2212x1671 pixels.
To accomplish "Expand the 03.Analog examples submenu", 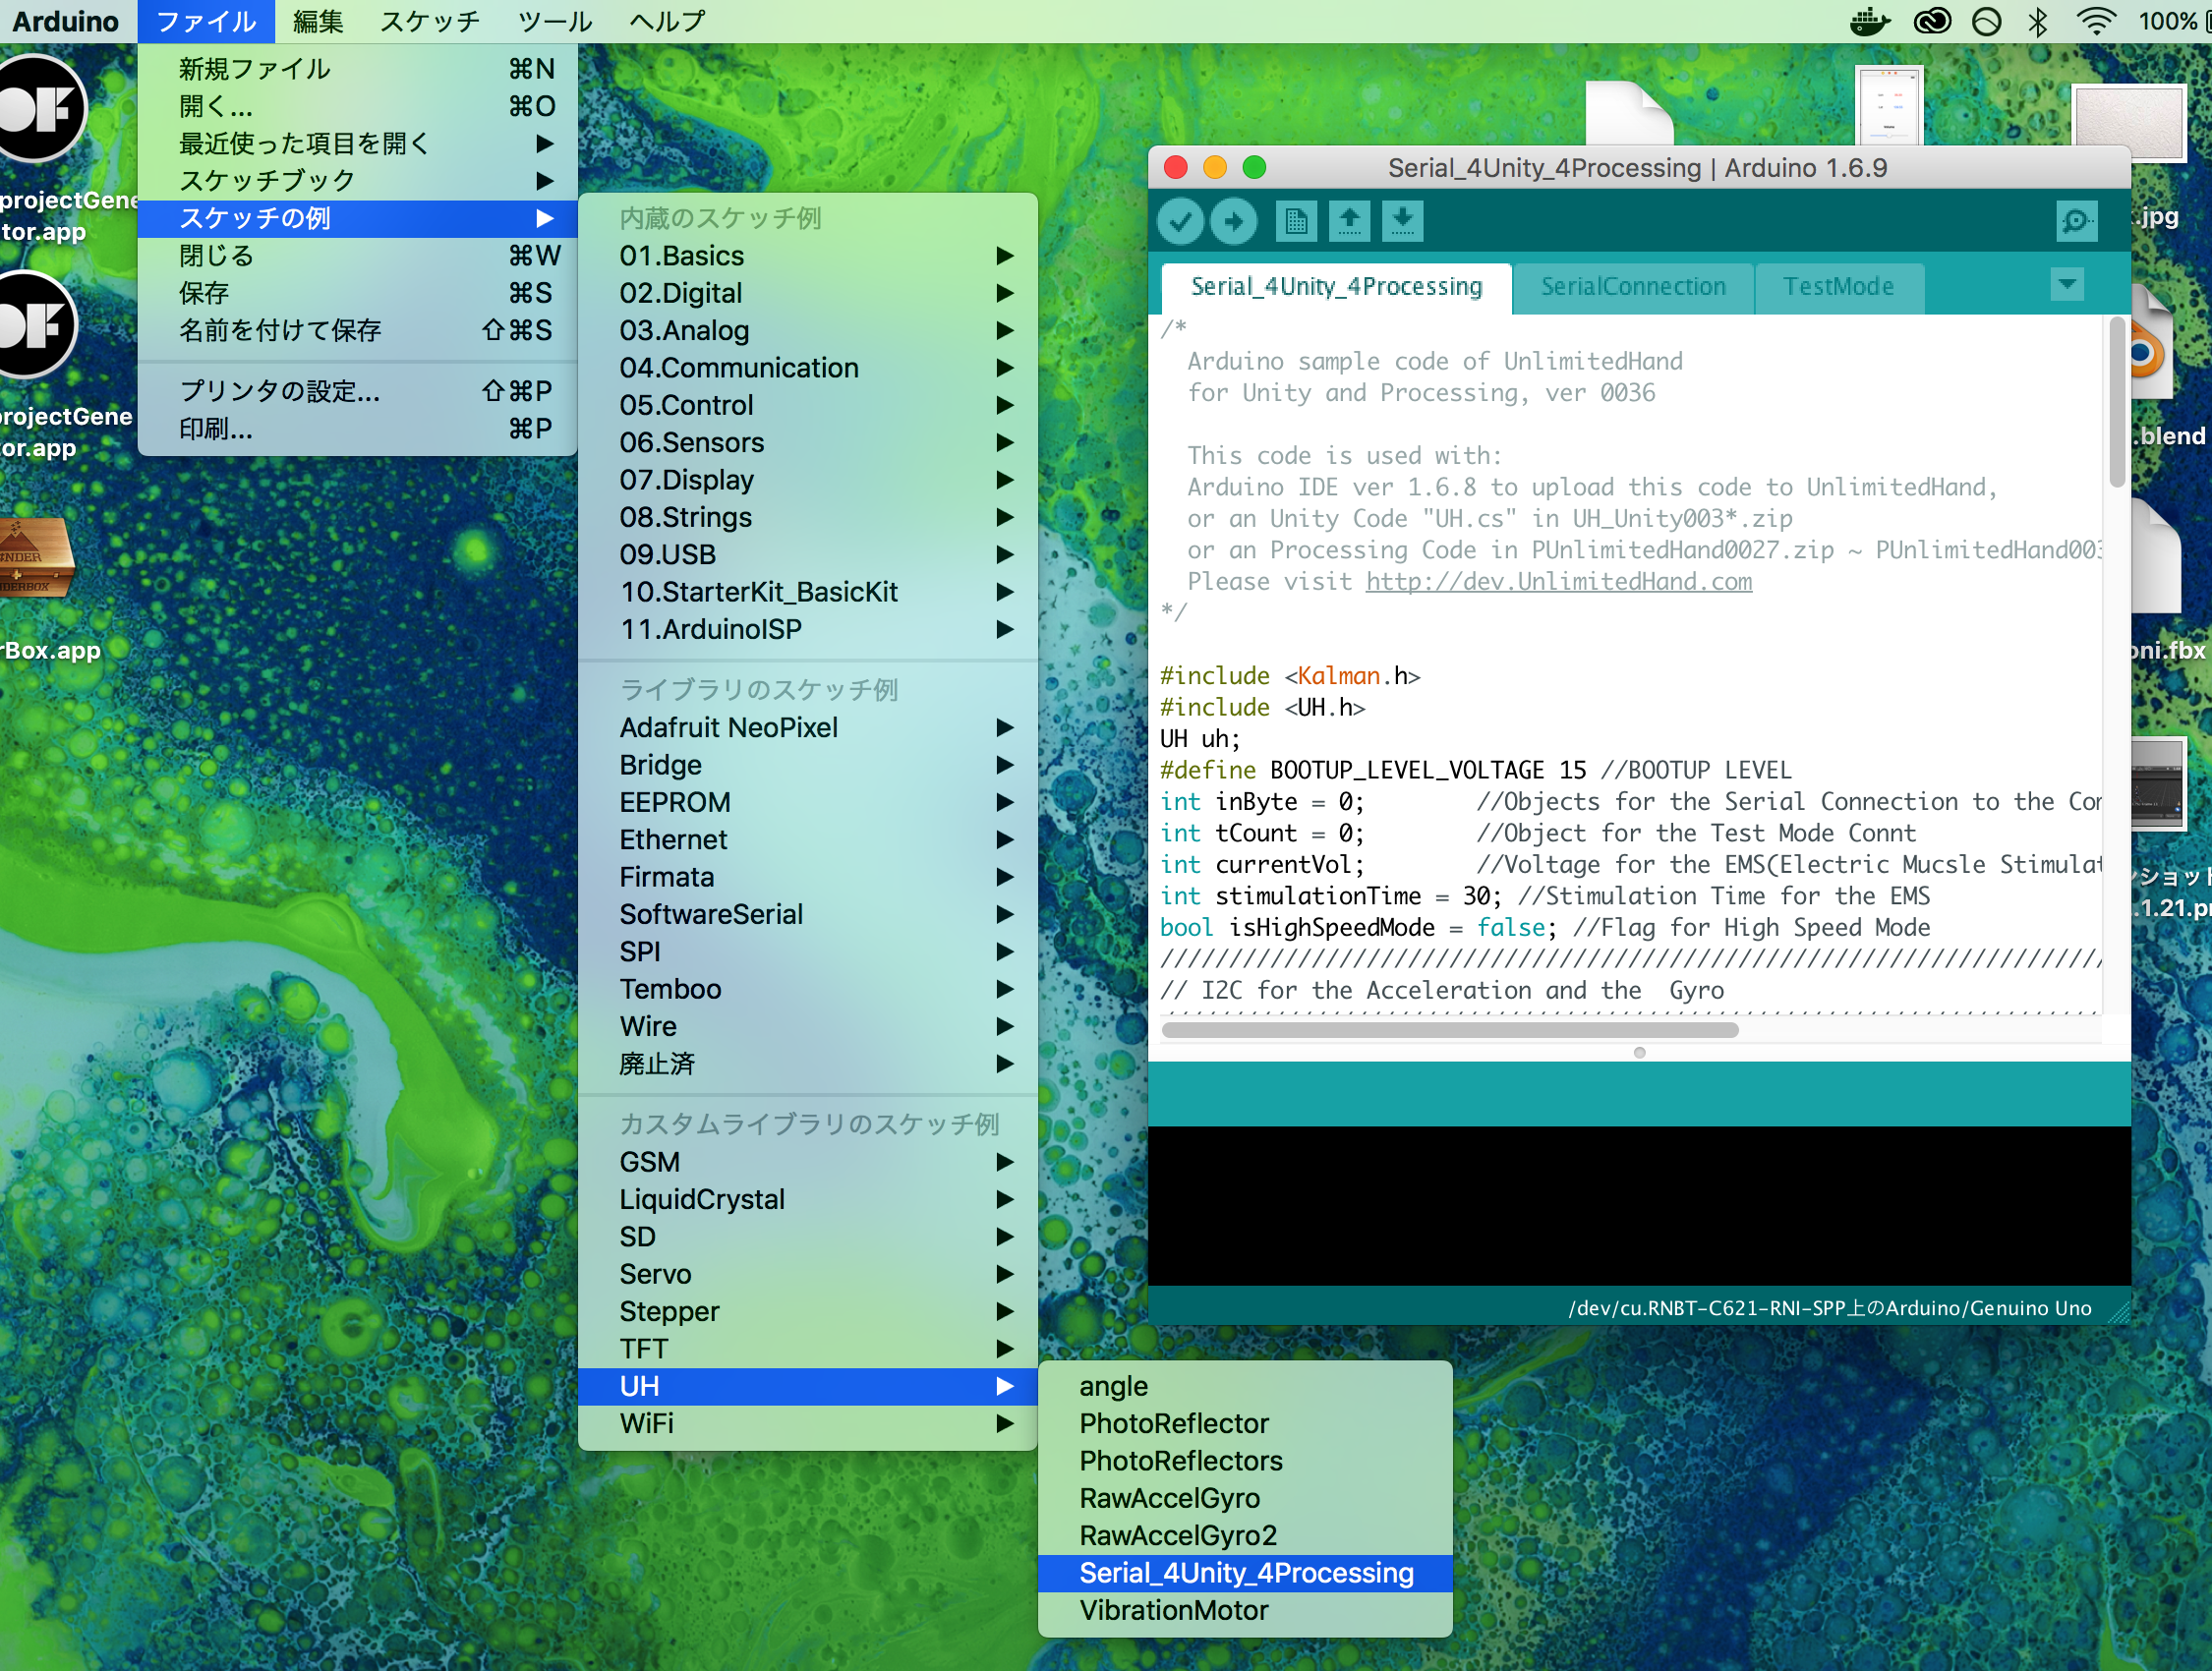I will (x=808, y=330).
